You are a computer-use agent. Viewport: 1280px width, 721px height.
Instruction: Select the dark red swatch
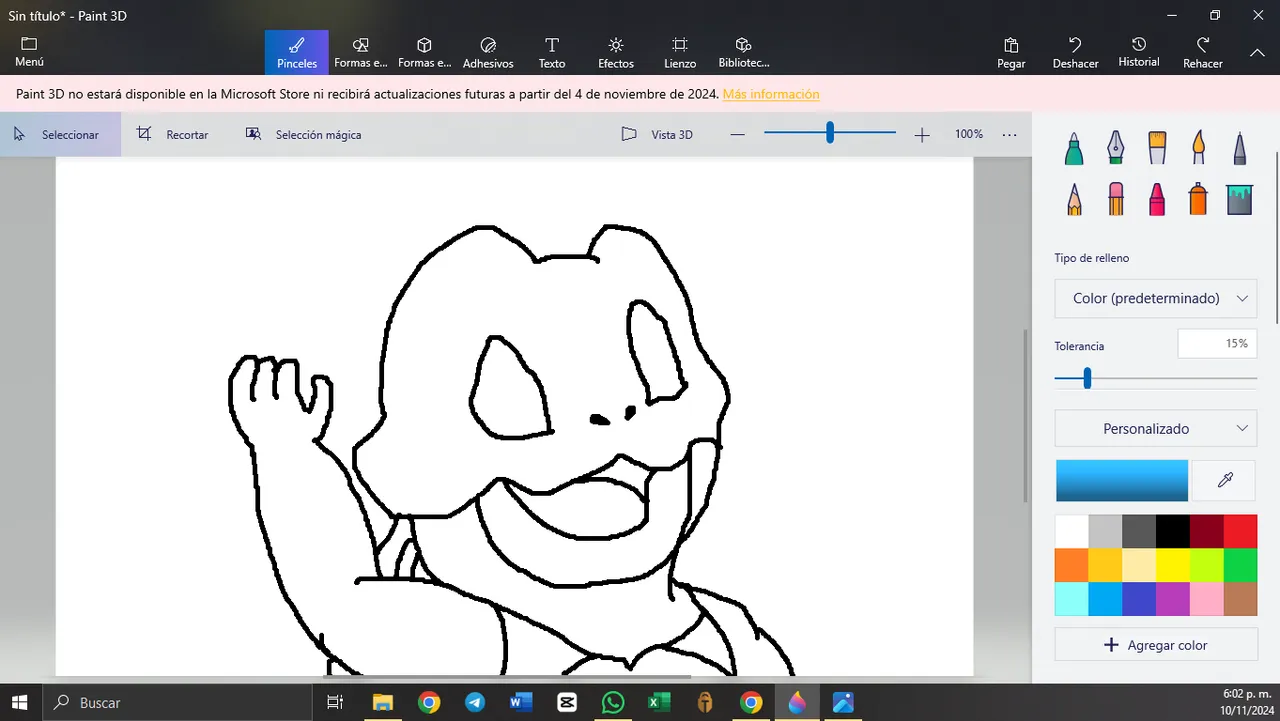tap(1207, 531)
